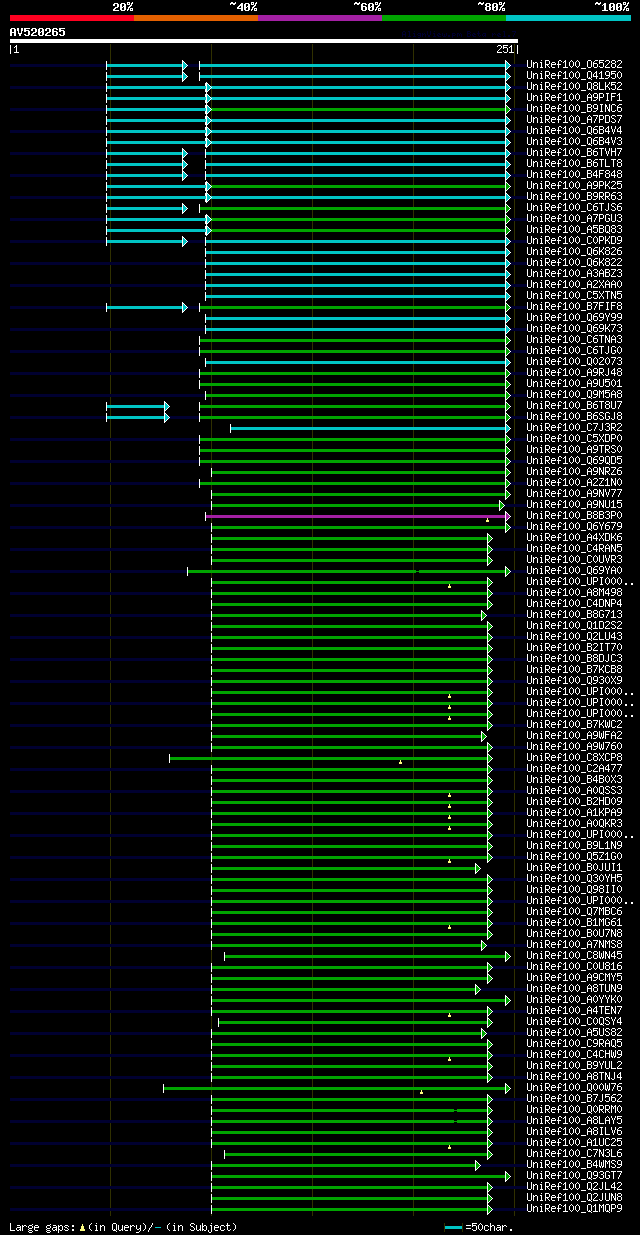Select the UniRef100_A4XDK6 label
This screenshot has width=640, height=1235.
coord(574,537)
